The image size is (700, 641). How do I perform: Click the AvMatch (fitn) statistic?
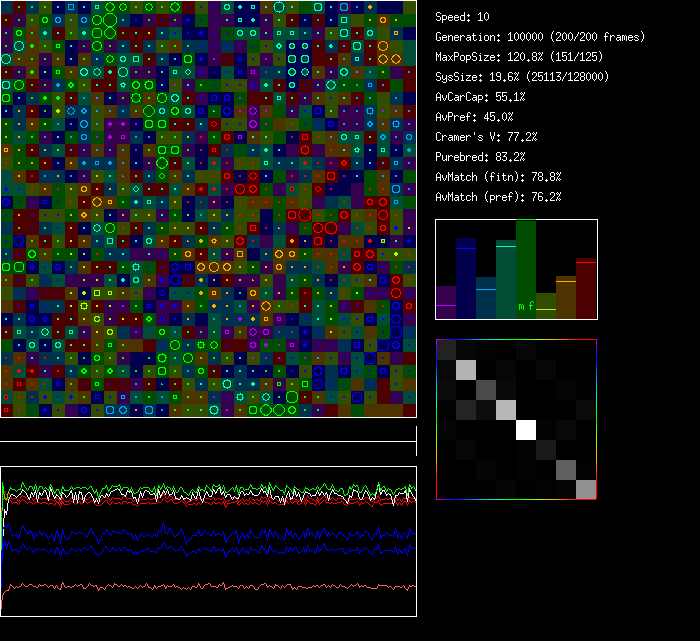tap(498, 177)
